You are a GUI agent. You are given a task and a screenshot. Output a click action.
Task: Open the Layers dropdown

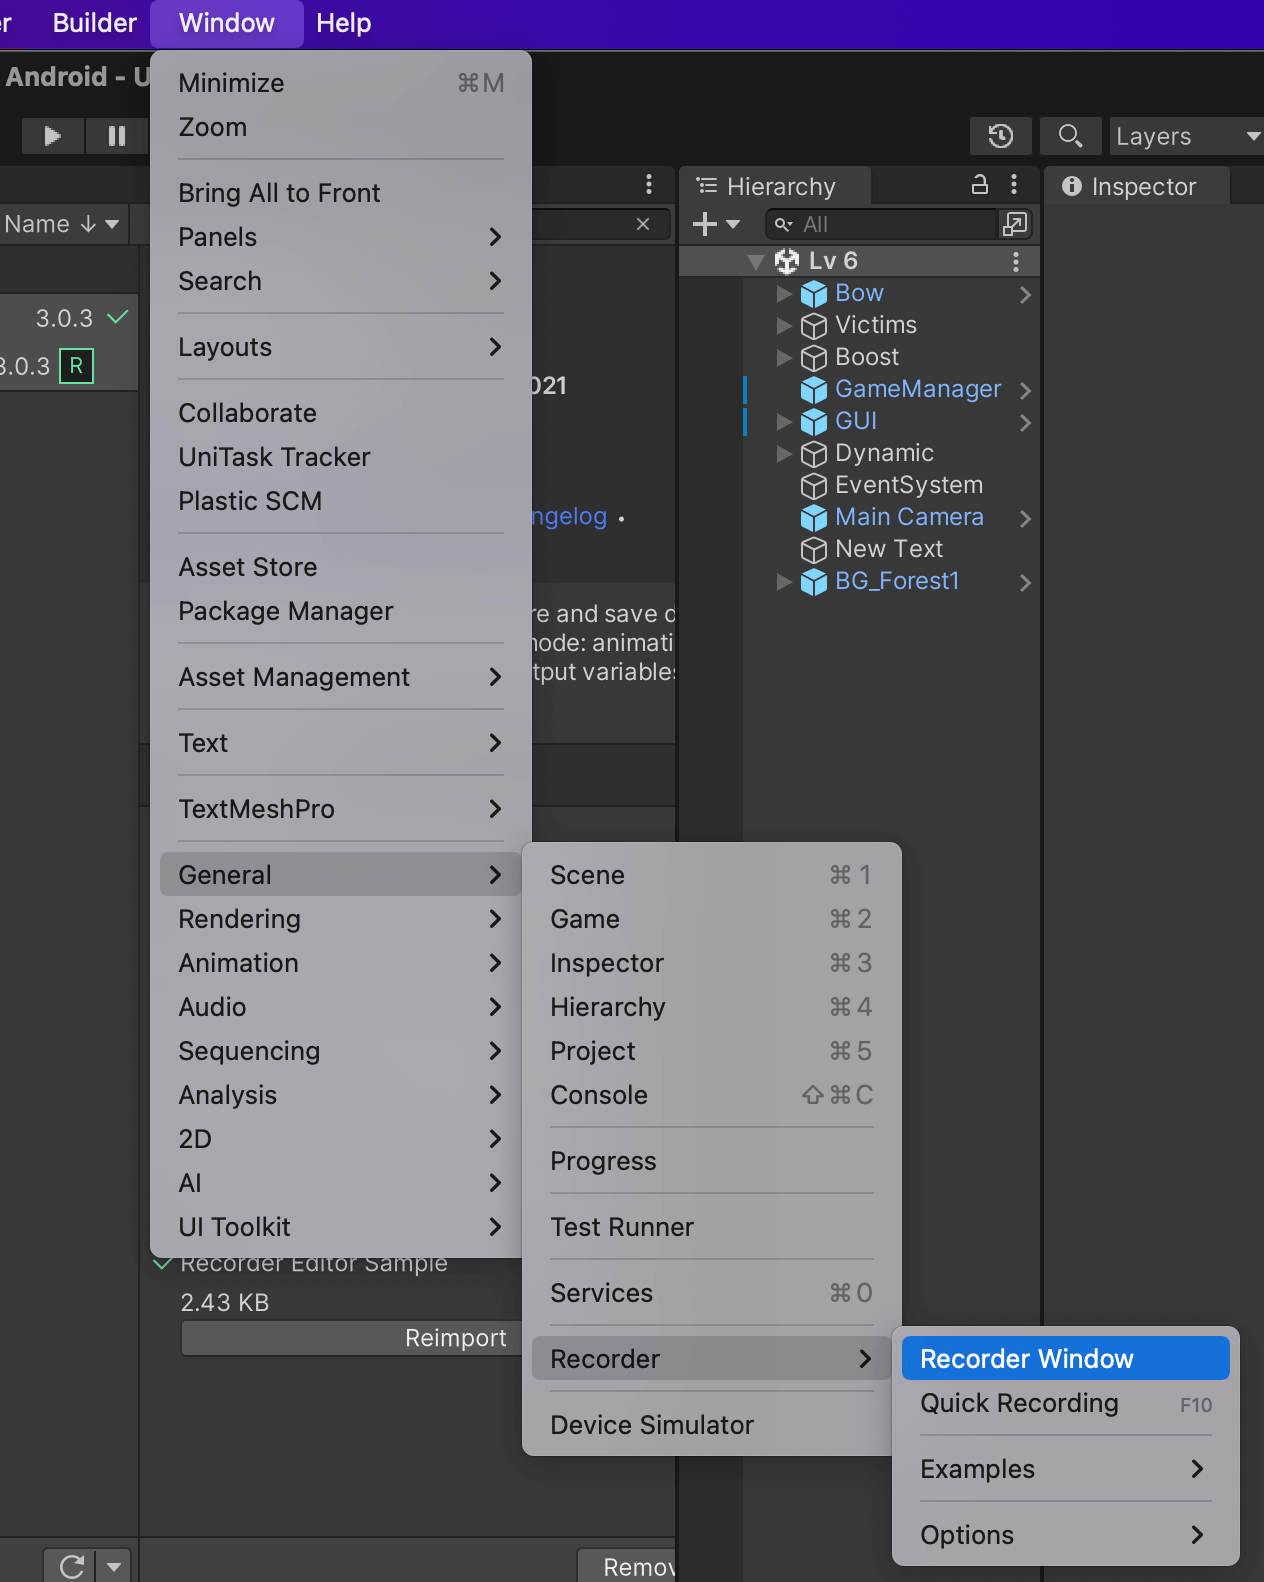click(x=1187, y=136)
